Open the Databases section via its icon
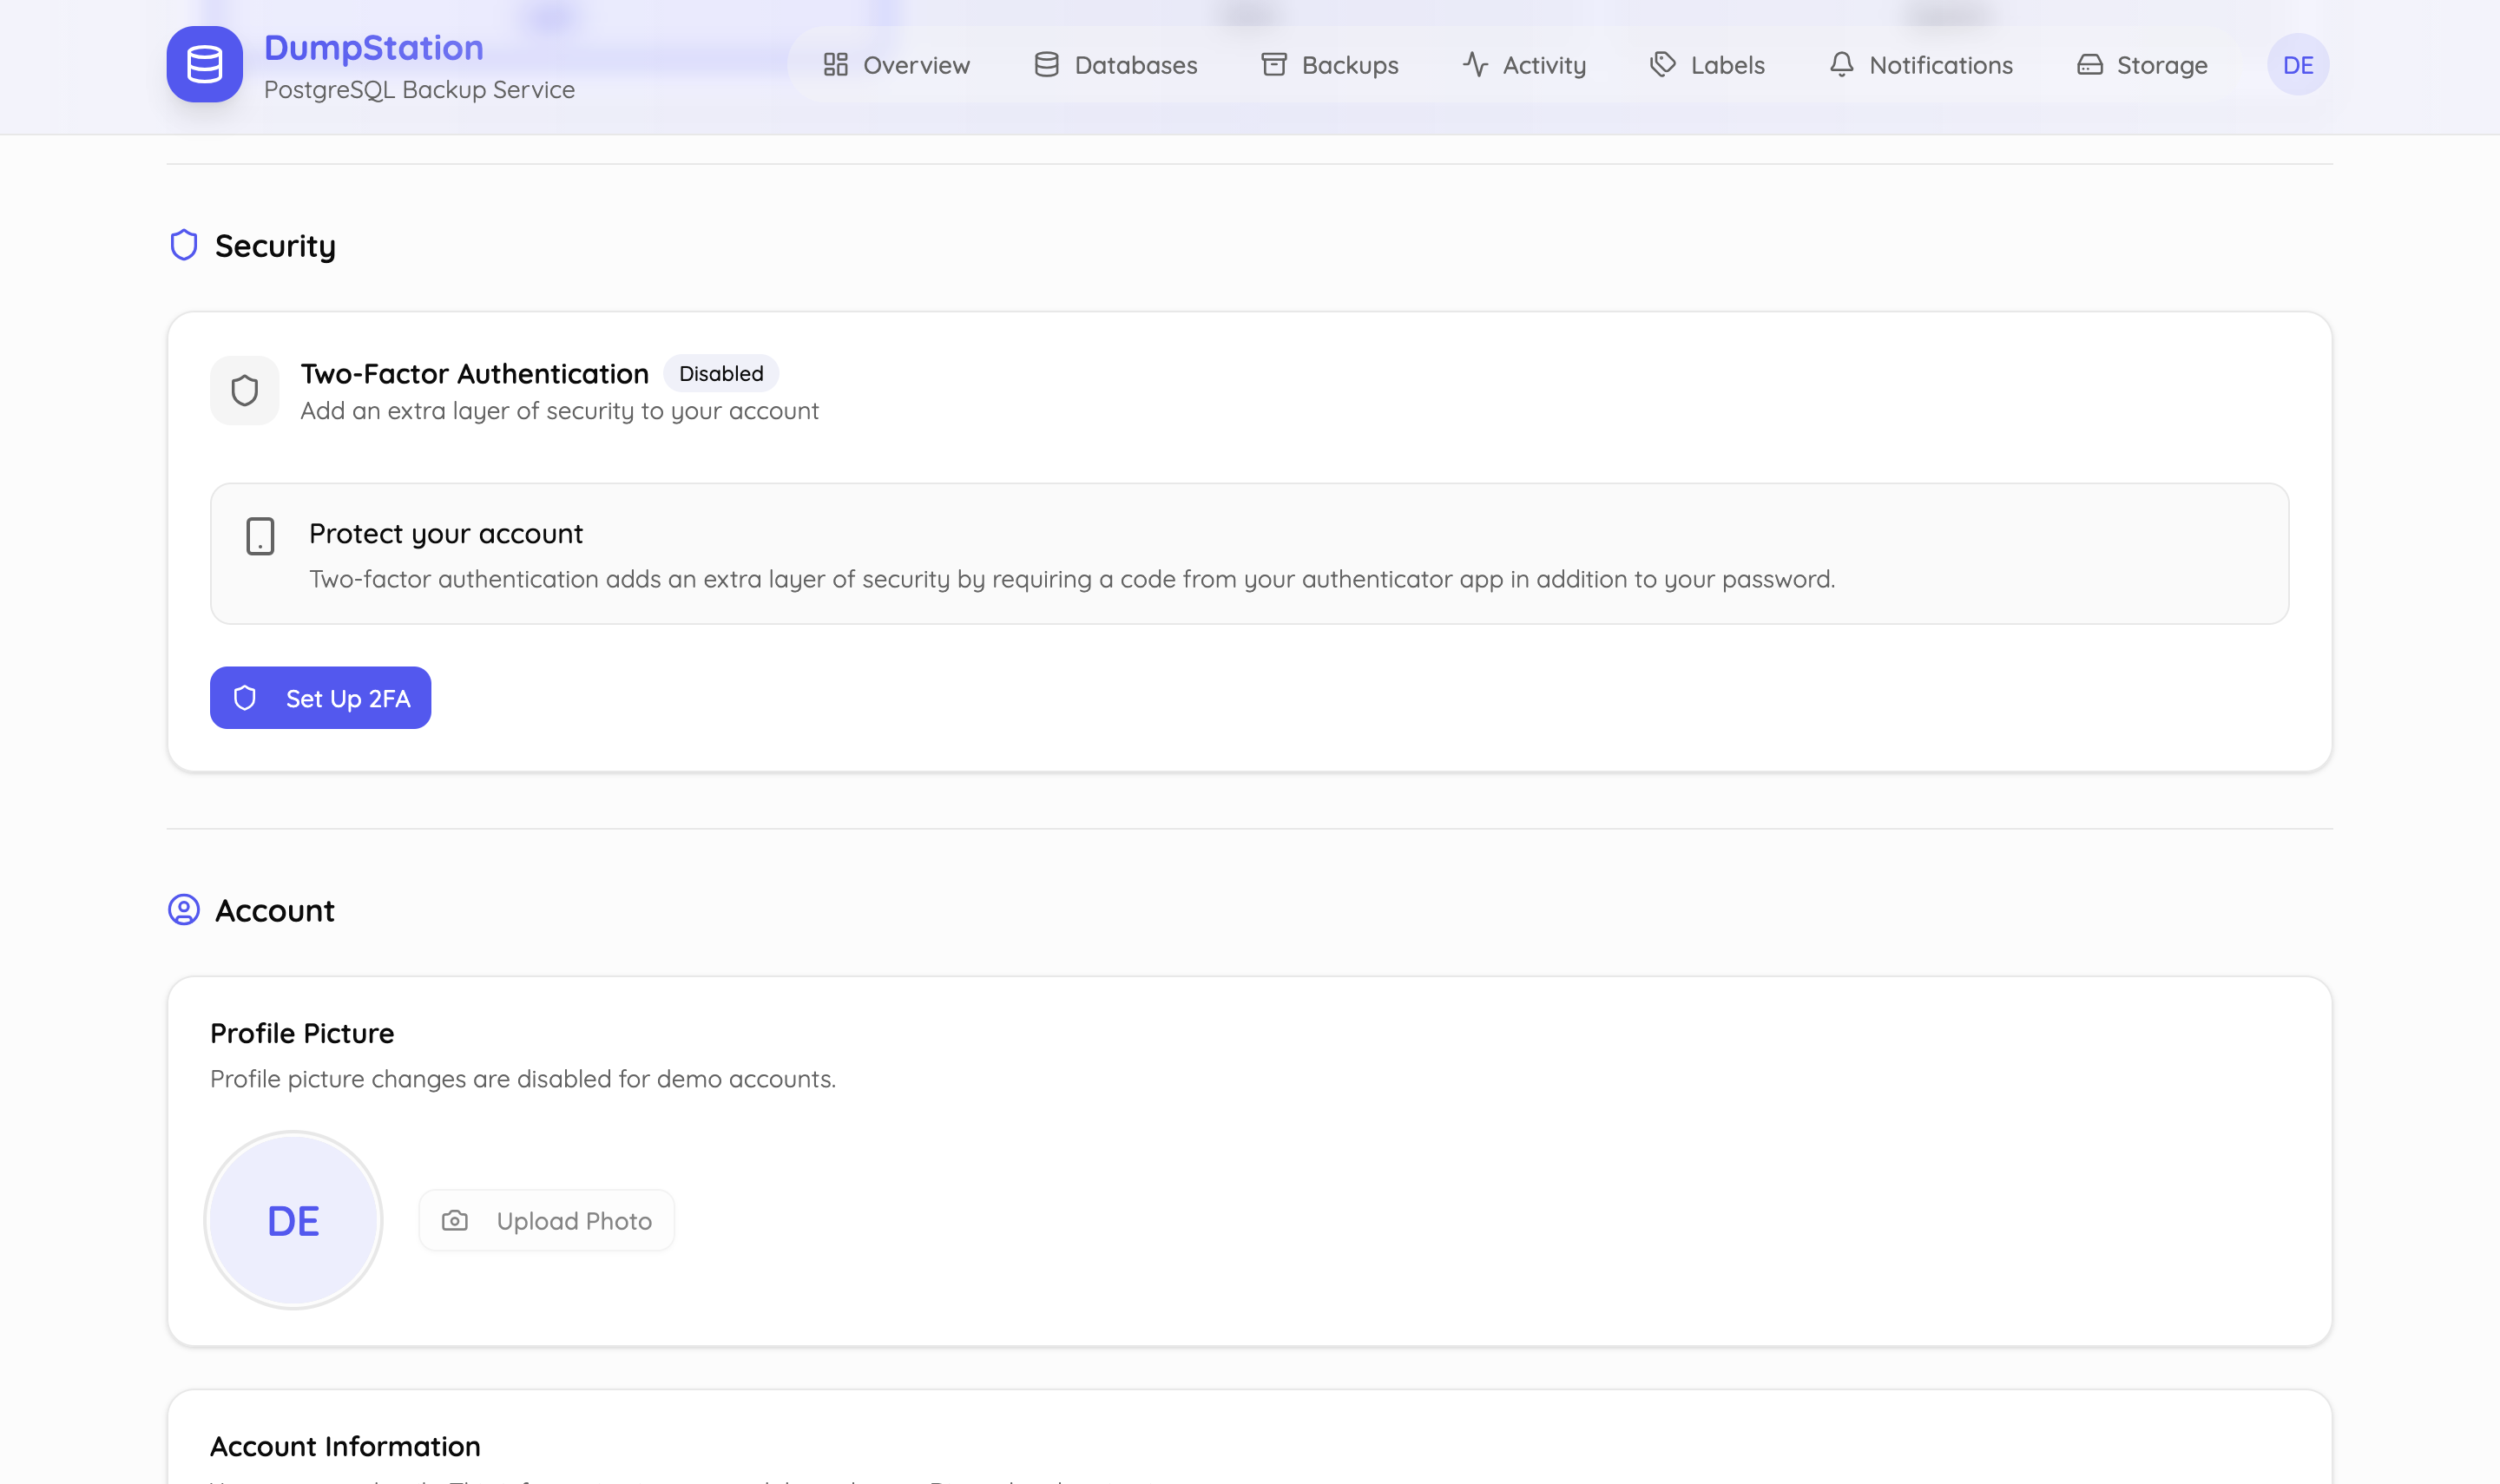Viewport: 2500px width, 1484px height. tap(1045, 64)
